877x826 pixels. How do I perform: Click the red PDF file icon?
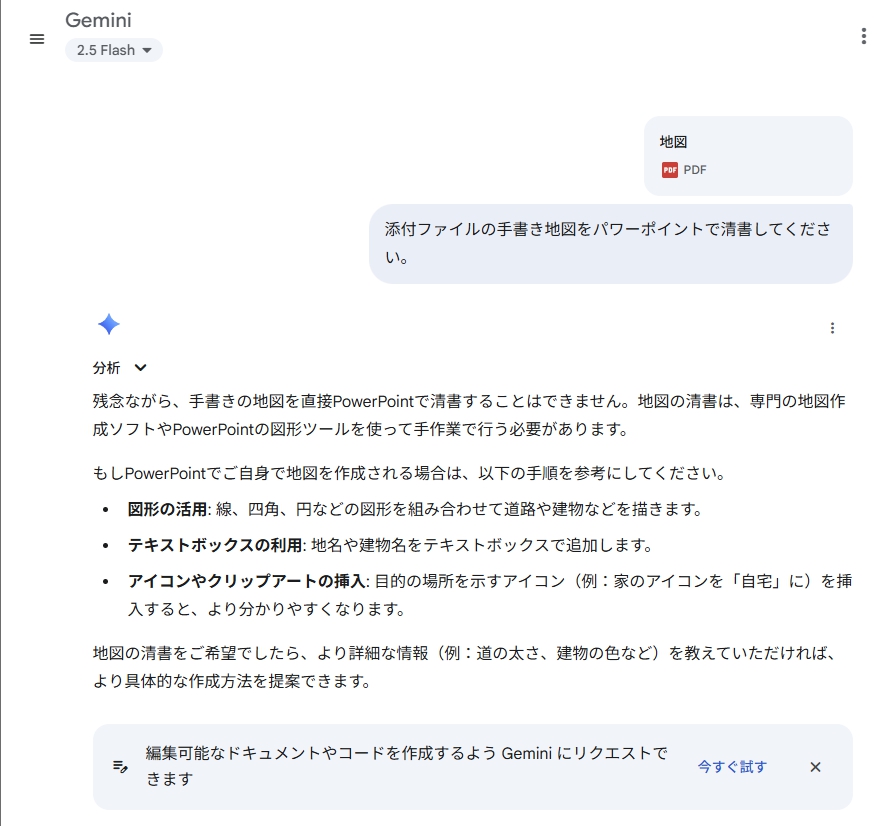[670, 170]
